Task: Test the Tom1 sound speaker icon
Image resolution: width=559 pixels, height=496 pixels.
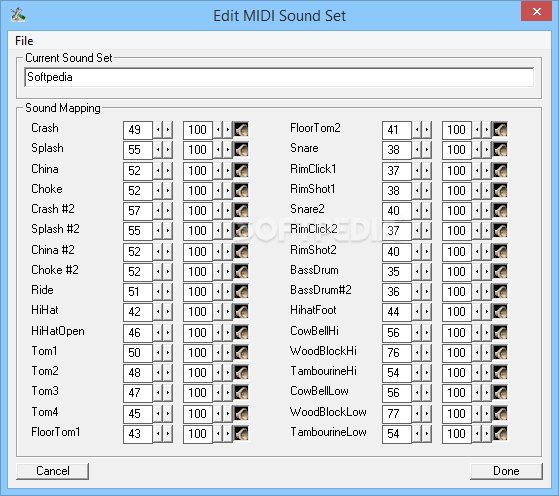Action: point(241,353)
